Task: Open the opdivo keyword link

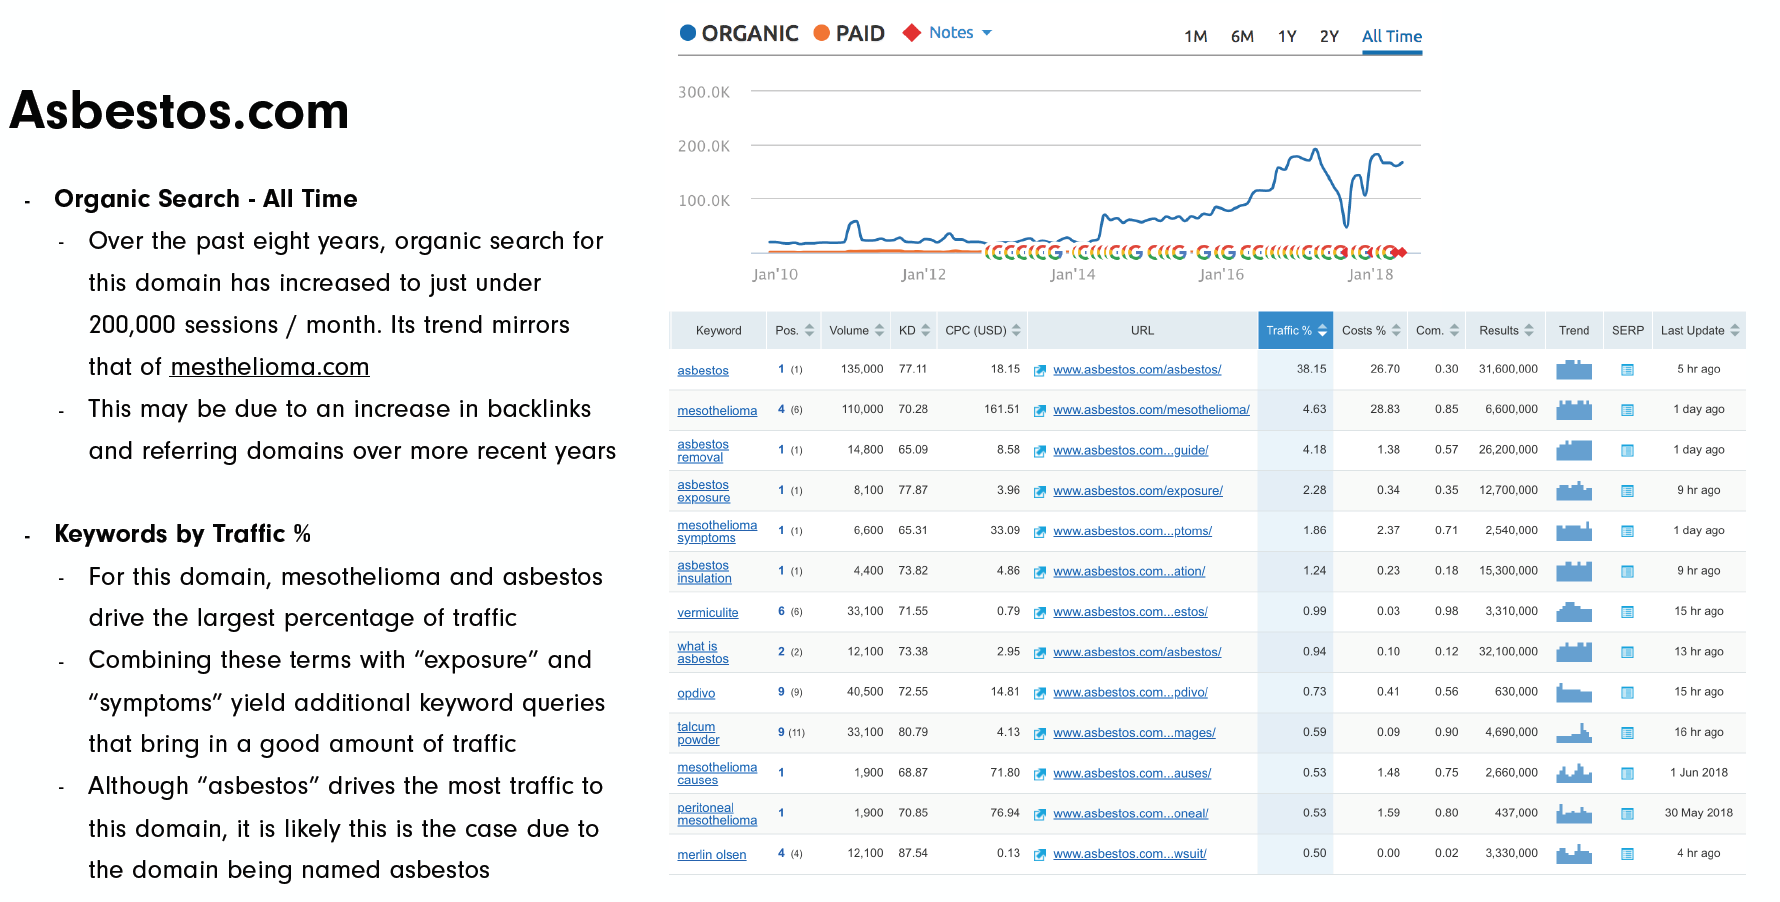Action: click(696, 694)
